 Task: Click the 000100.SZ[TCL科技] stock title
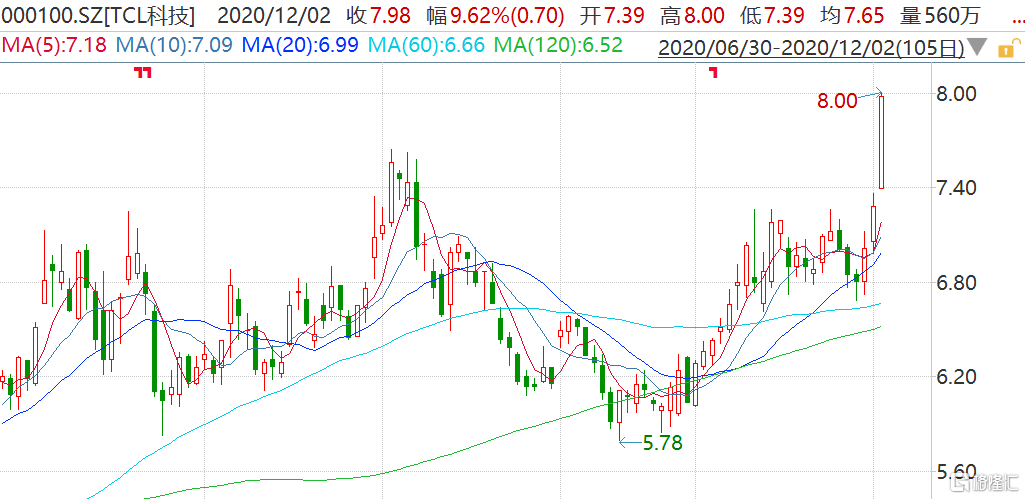[97, 16]
